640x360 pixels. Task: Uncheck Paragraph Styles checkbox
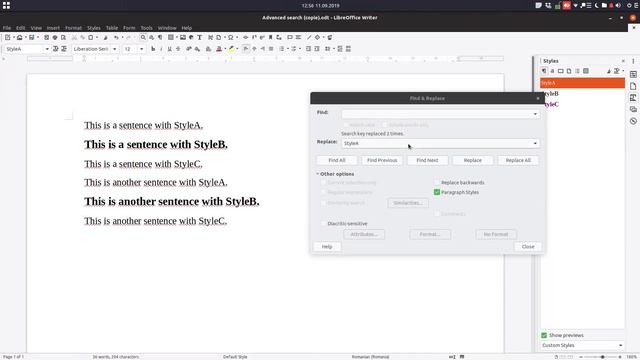pyautogui.click(x=437, y=192)
